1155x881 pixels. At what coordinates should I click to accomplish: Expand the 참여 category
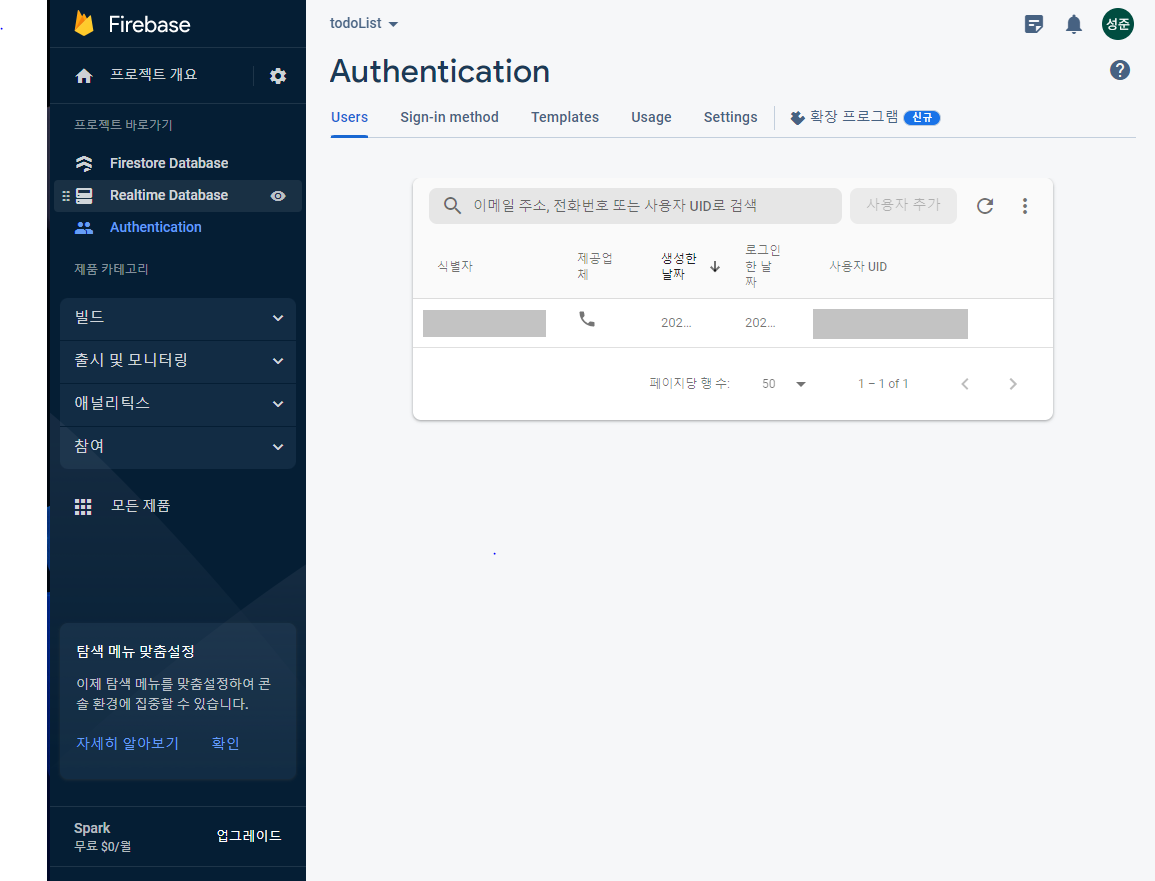point(178,446)
